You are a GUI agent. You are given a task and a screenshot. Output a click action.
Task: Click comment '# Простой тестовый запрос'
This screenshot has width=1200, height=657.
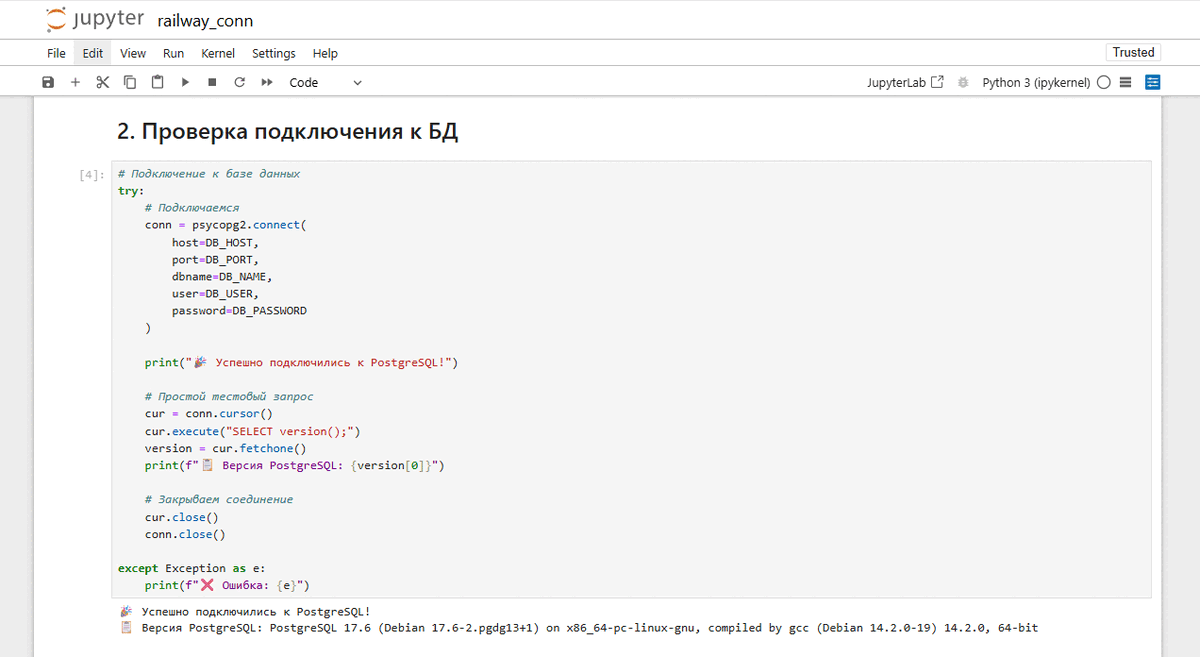point(229,397)
